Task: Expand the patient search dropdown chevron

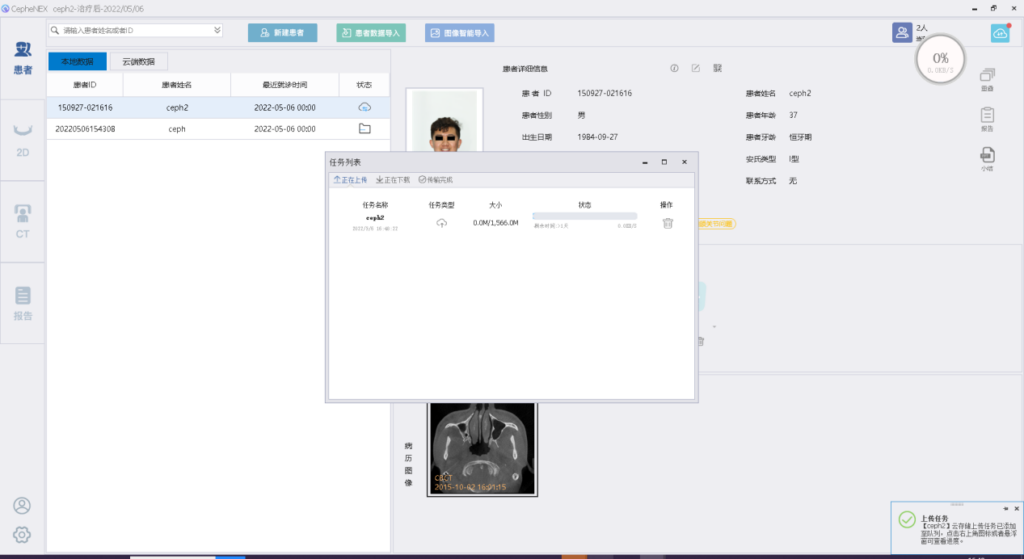Action: (x=217, y=30)
